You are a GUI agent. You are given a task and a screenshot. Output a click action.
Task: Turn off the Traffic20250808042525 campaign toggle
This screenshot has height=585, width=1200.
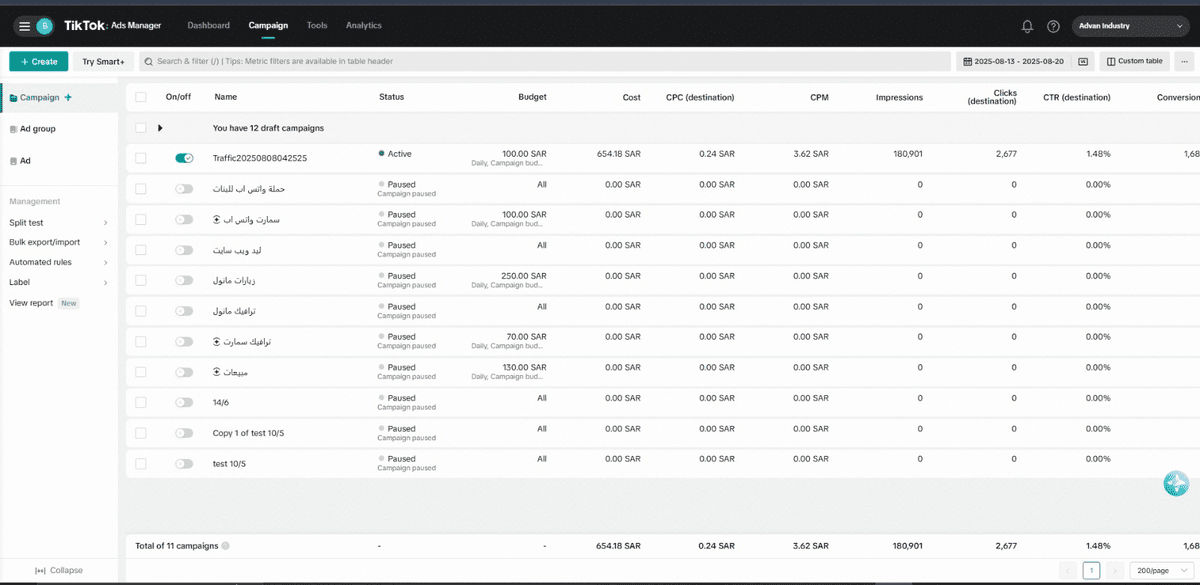point(184,158)
